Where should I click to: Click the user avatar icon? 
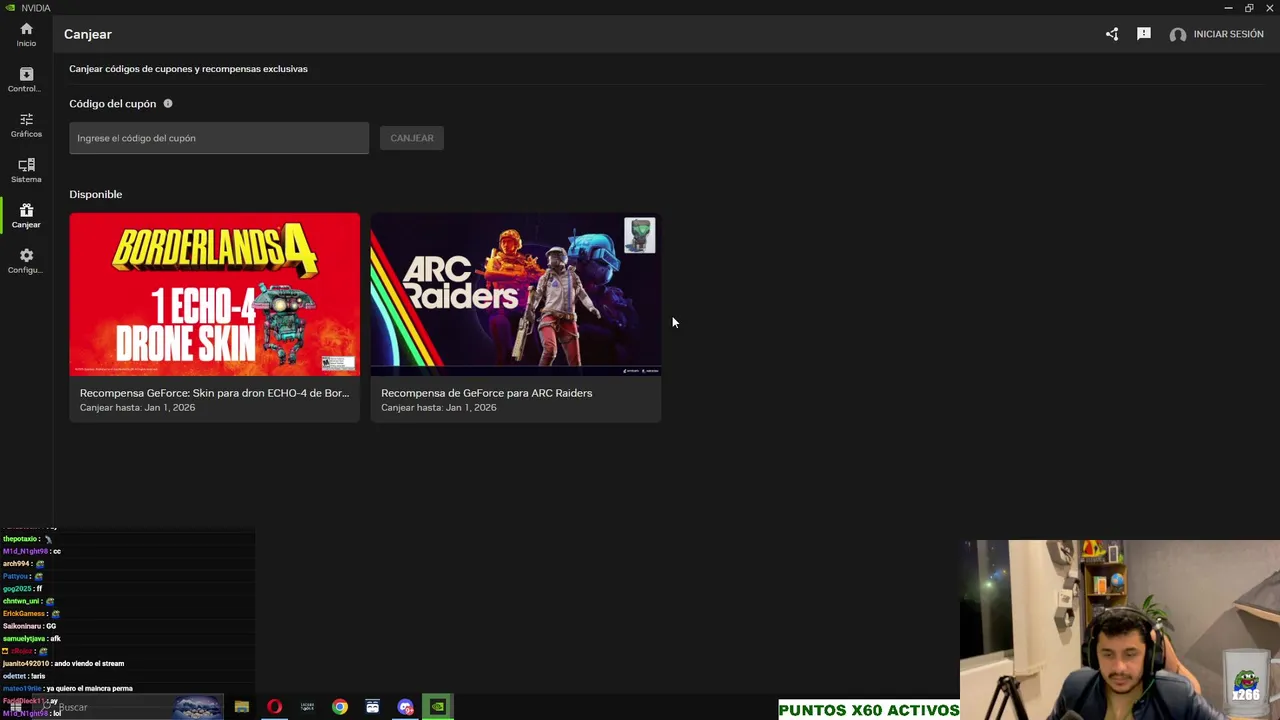click(1178, 35)
